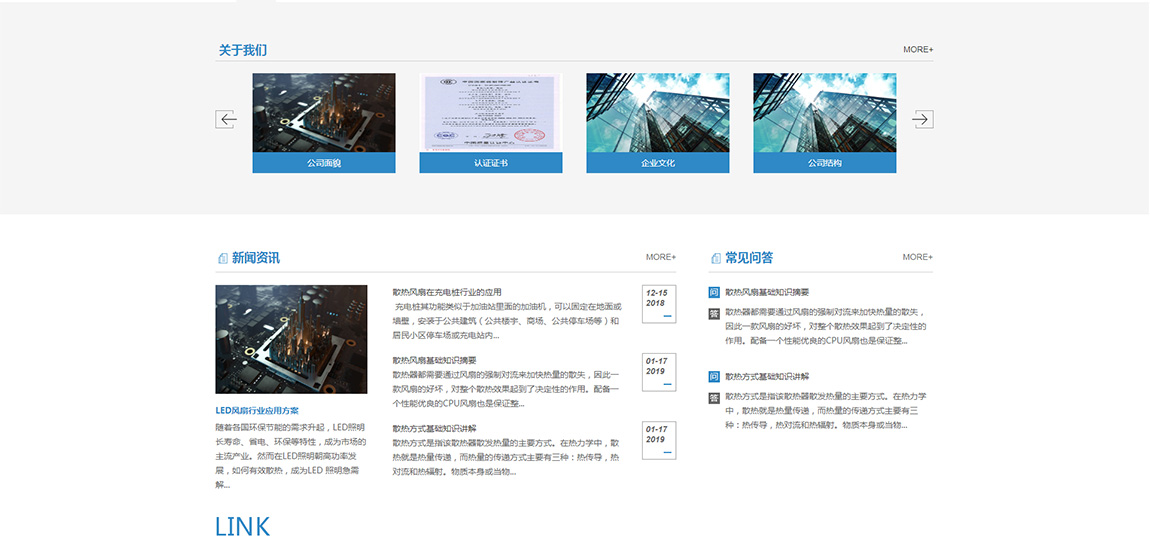
Task: Open article 散热风扇在充电桩行业的应用
Action: pos(447,292)
